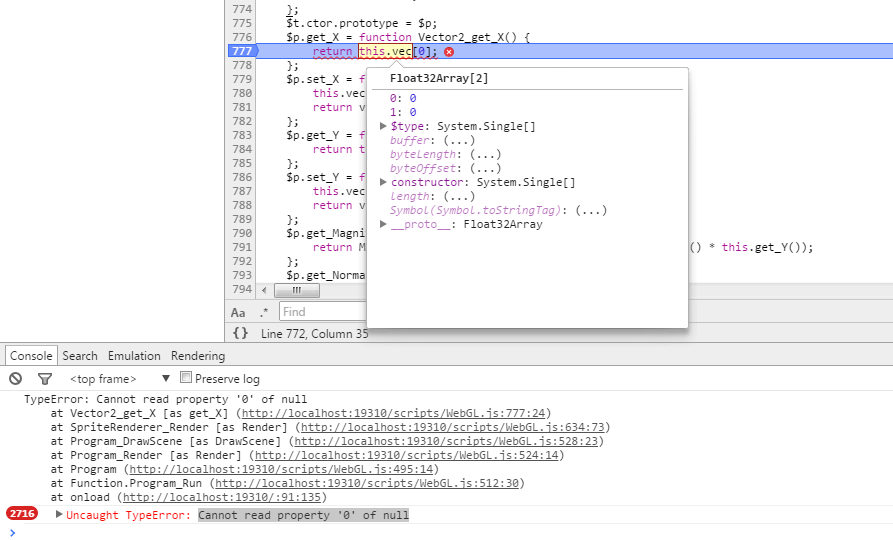Click the 2716 error count badge
The image size is (893, 540).
pyautogui.click(x=22, y=513)
